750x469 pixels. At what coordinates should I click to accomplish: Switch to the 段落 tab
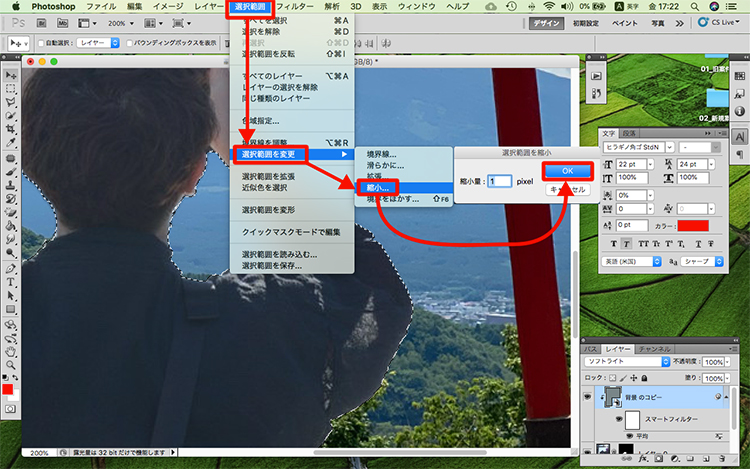tap(629, 133)
